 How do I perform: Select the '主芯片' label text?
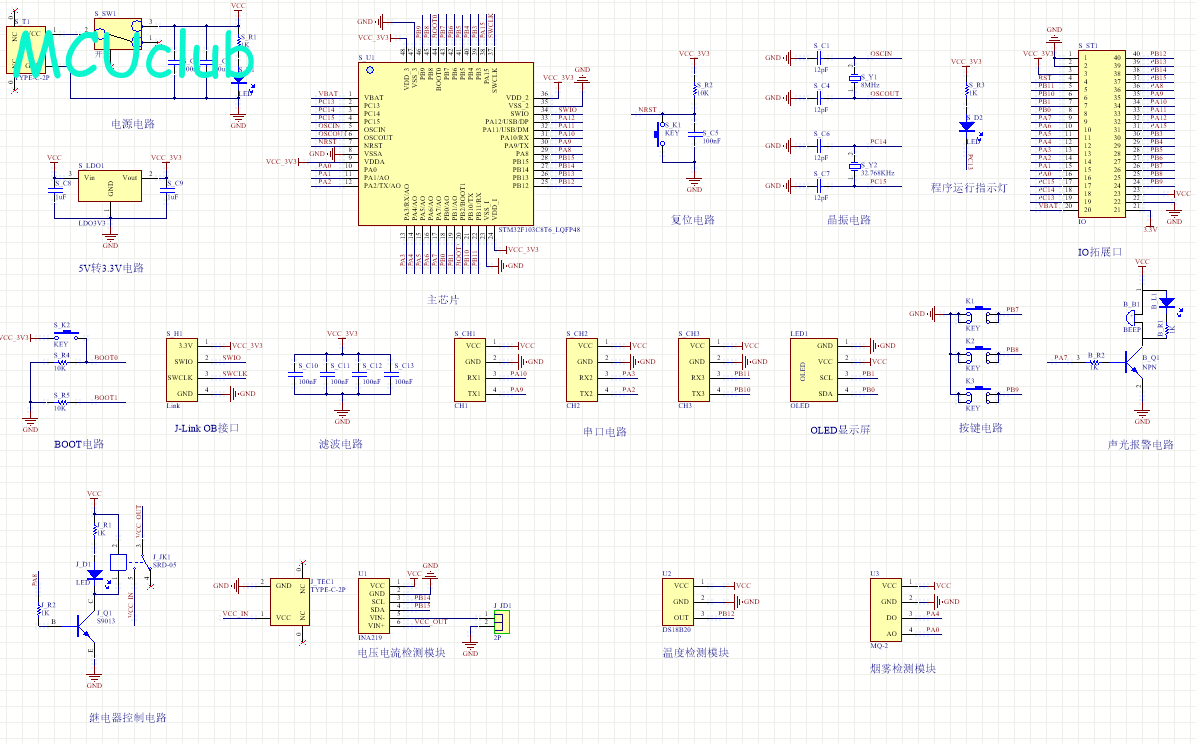[x=443, y=300]
